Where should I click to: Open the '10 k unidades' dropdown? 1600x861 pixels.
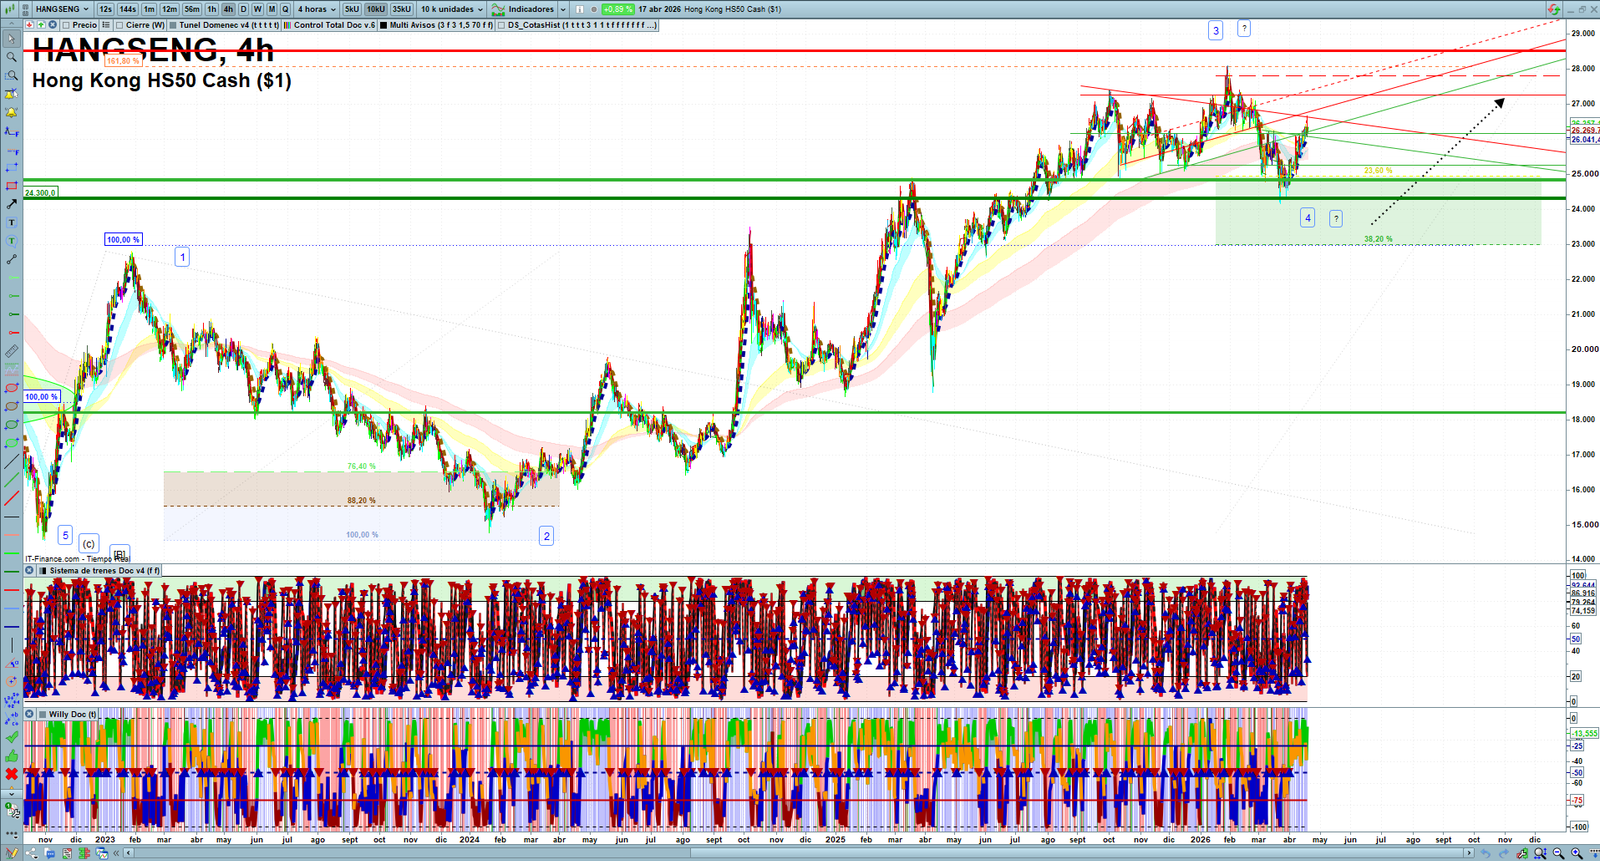tap(452, 9)
